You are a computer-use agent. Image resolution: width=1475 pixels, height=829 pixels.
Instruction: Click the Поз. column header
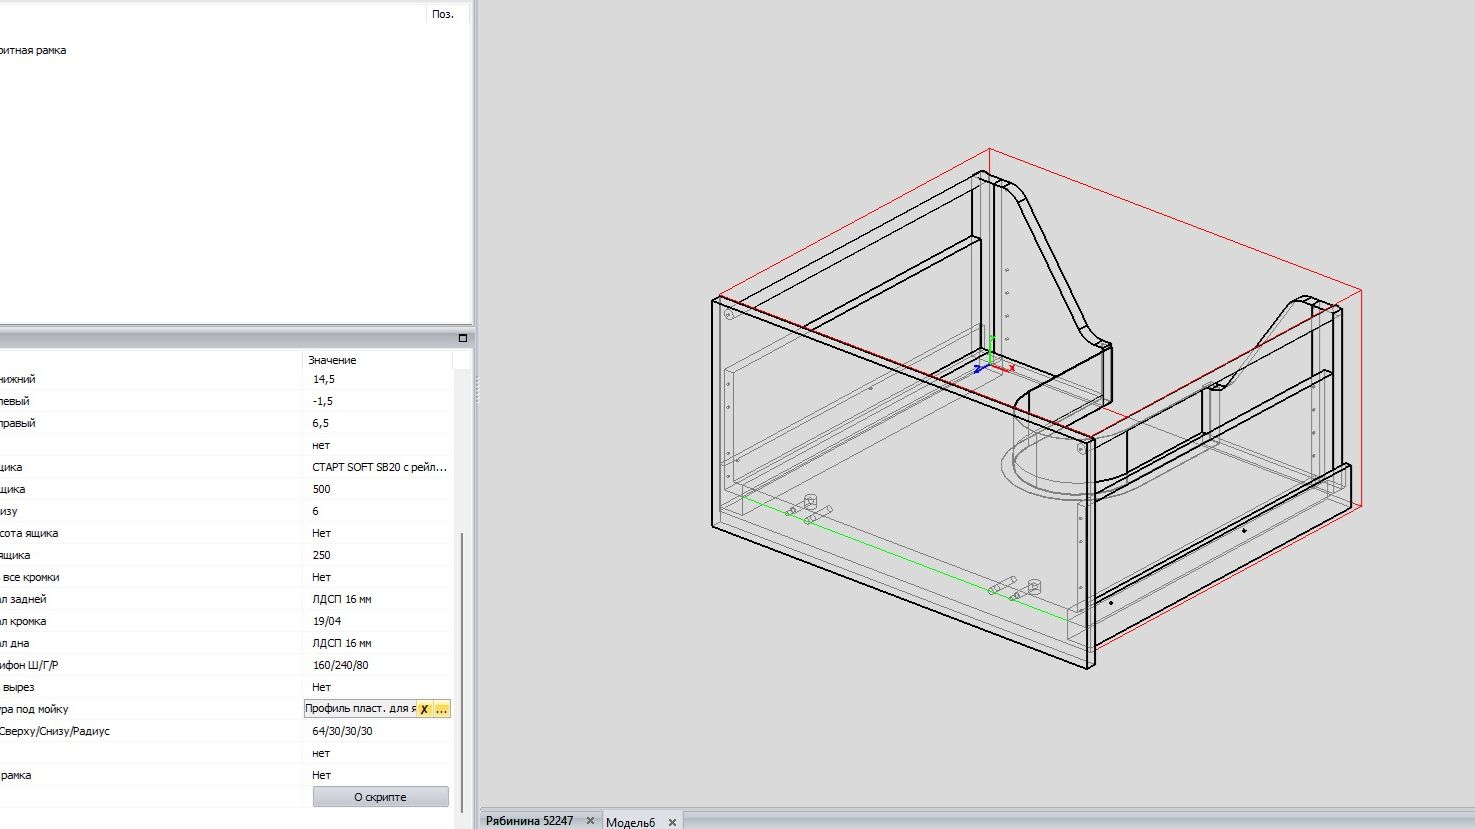(443, 14)
